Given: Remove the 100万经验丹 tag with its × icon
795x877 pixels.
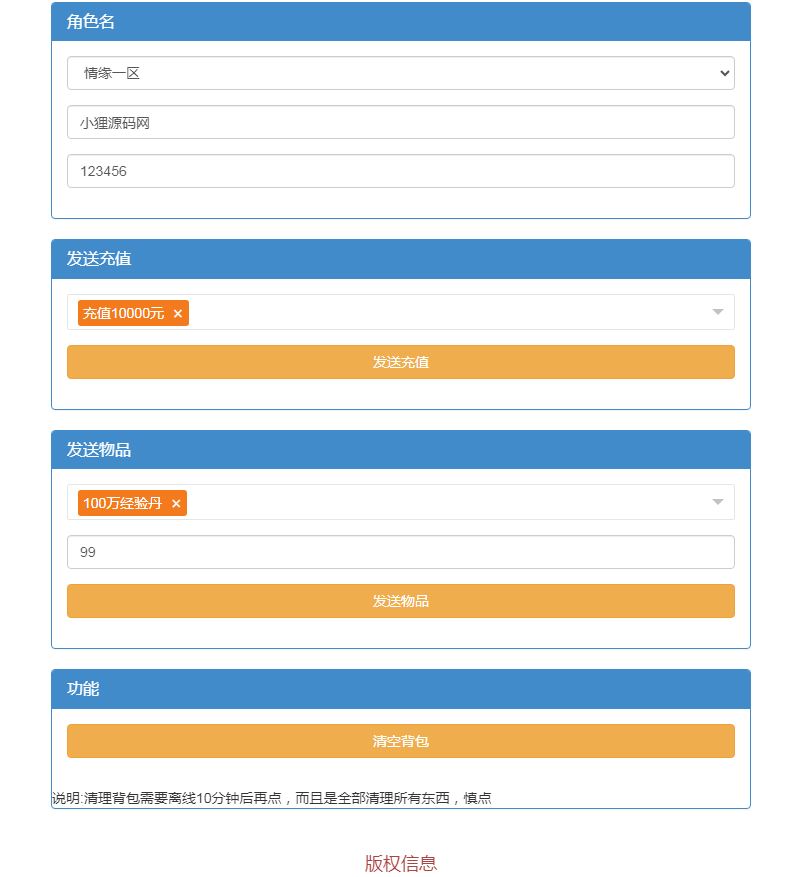Looking at the screenshot, I should [x=176, y=504].
